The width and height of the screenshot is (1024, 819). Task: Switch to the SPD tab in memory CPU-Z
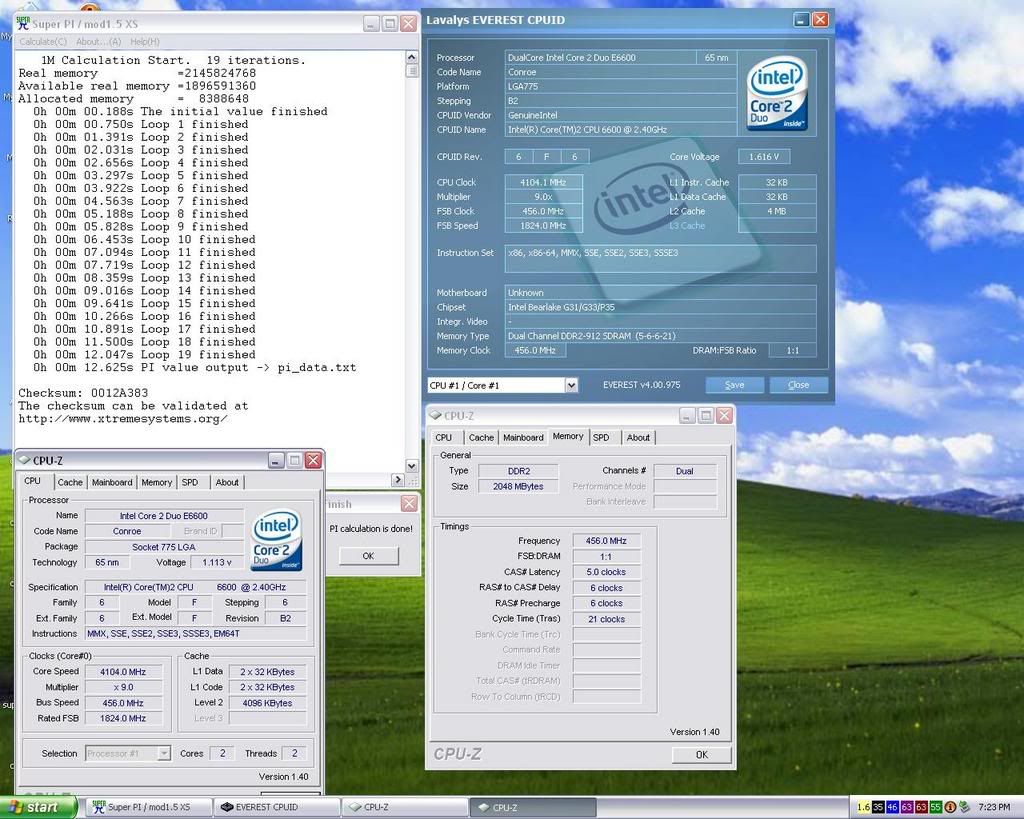[601, 437]
